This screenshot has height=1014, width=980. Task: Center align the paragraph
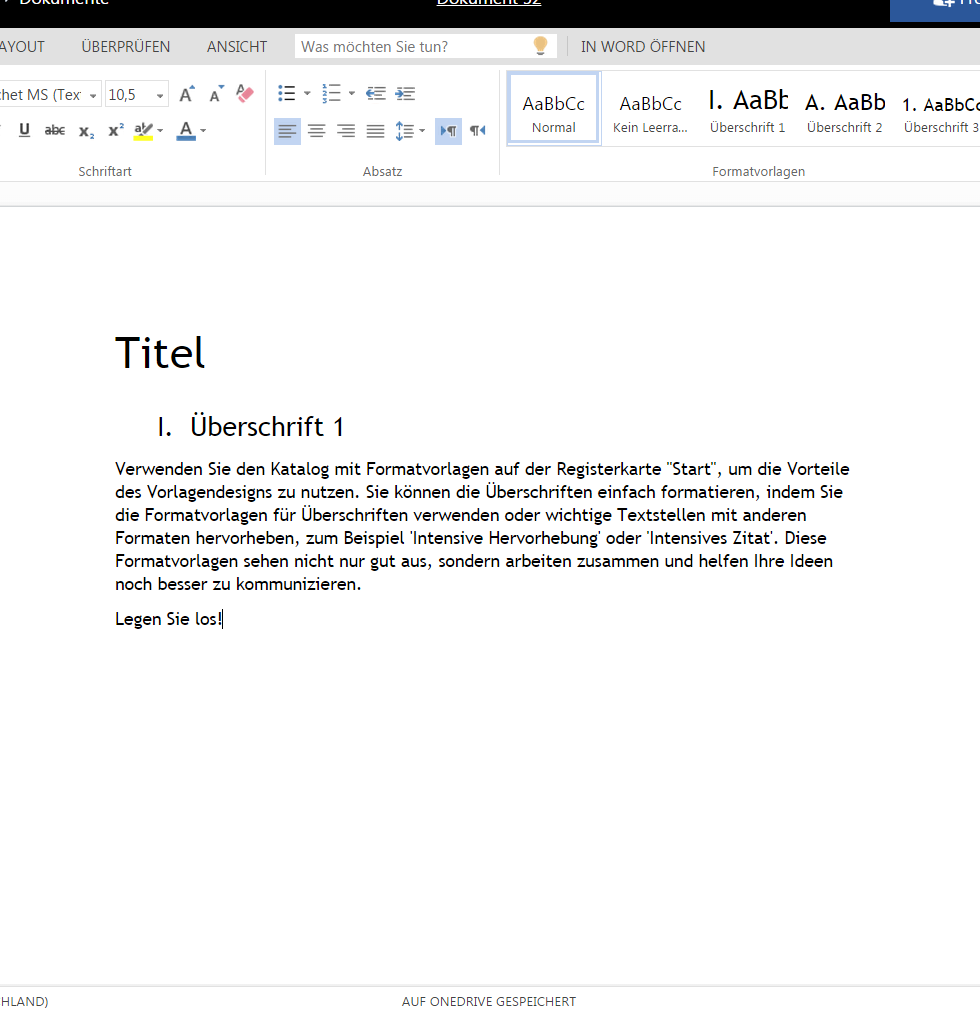pyautogui.click(x=317, y=131)
